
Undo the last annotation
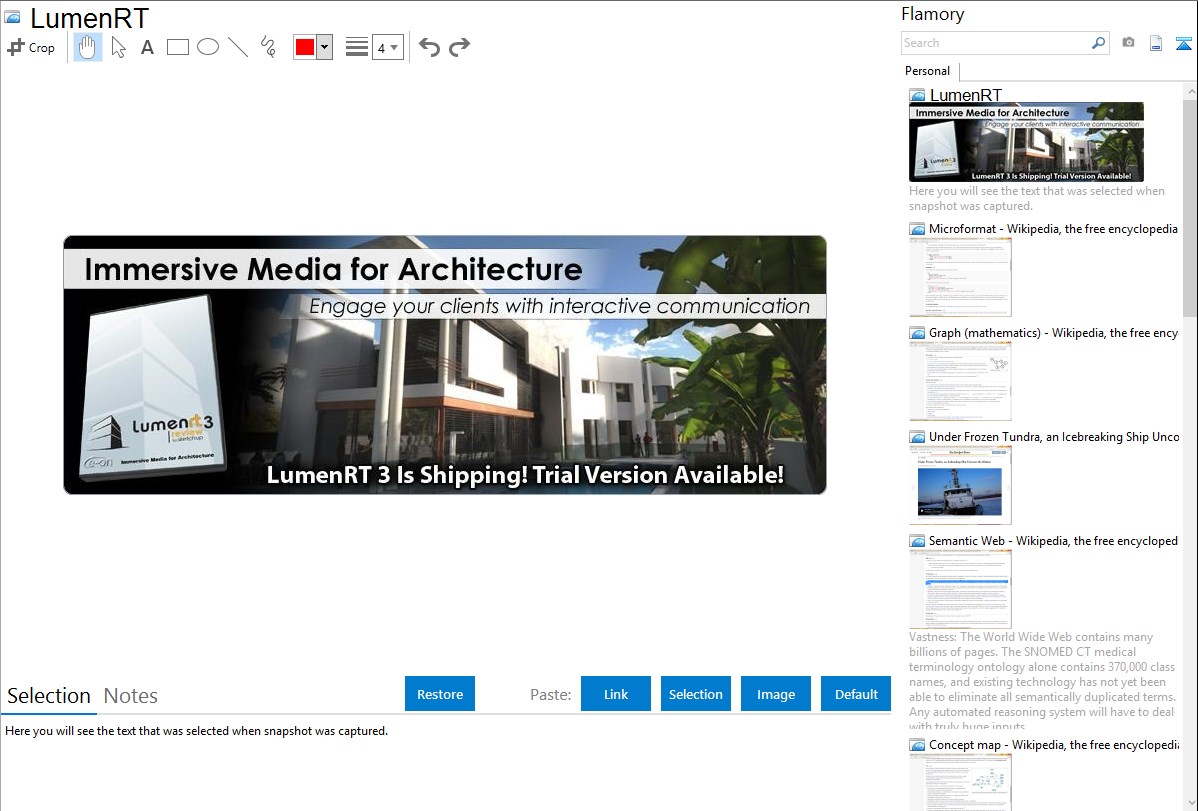[429, 47]
